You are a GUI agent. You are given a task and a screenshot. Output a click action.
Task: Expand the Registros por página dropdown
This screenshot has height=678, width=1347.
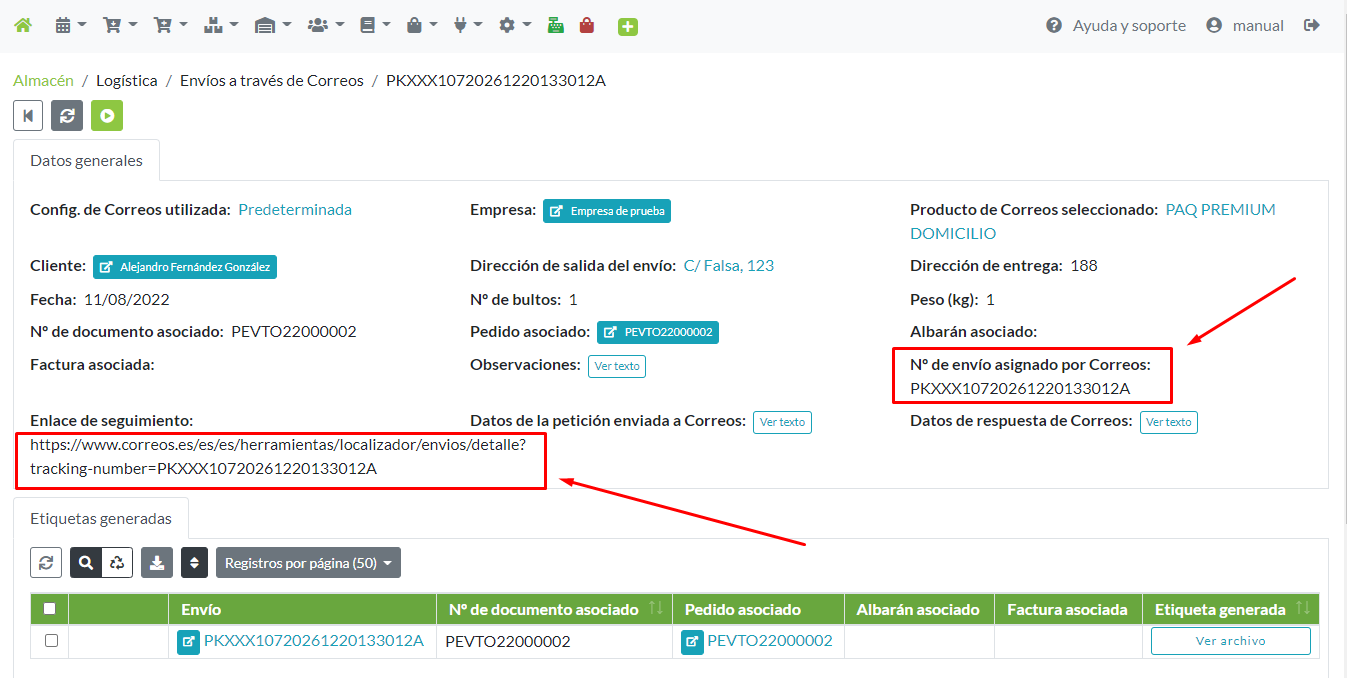[308, 563]
